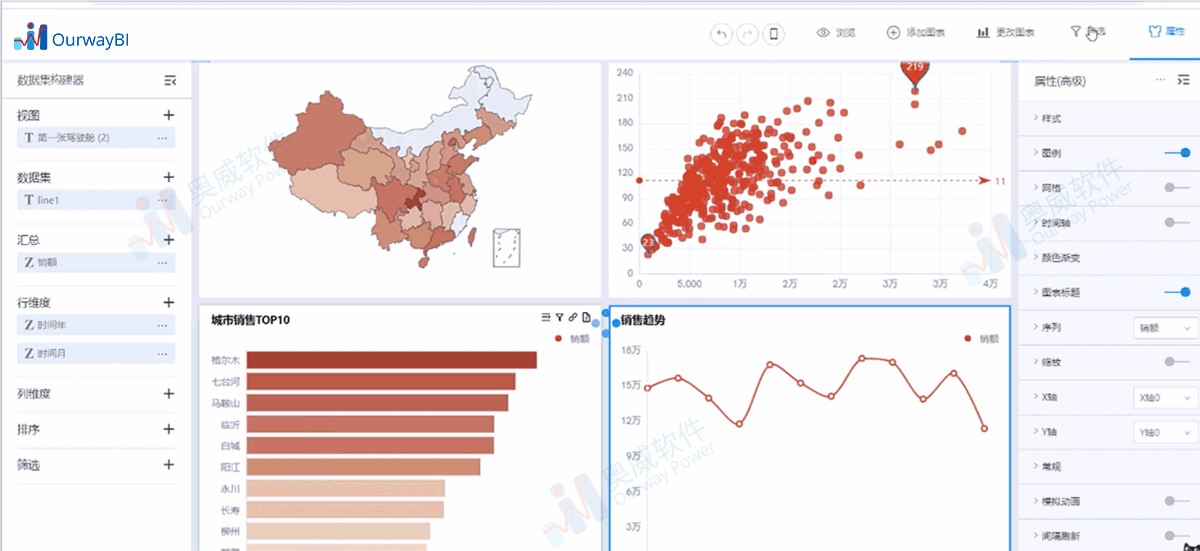
Task: Select the line1 dataset item
Action: click(96, 200)
